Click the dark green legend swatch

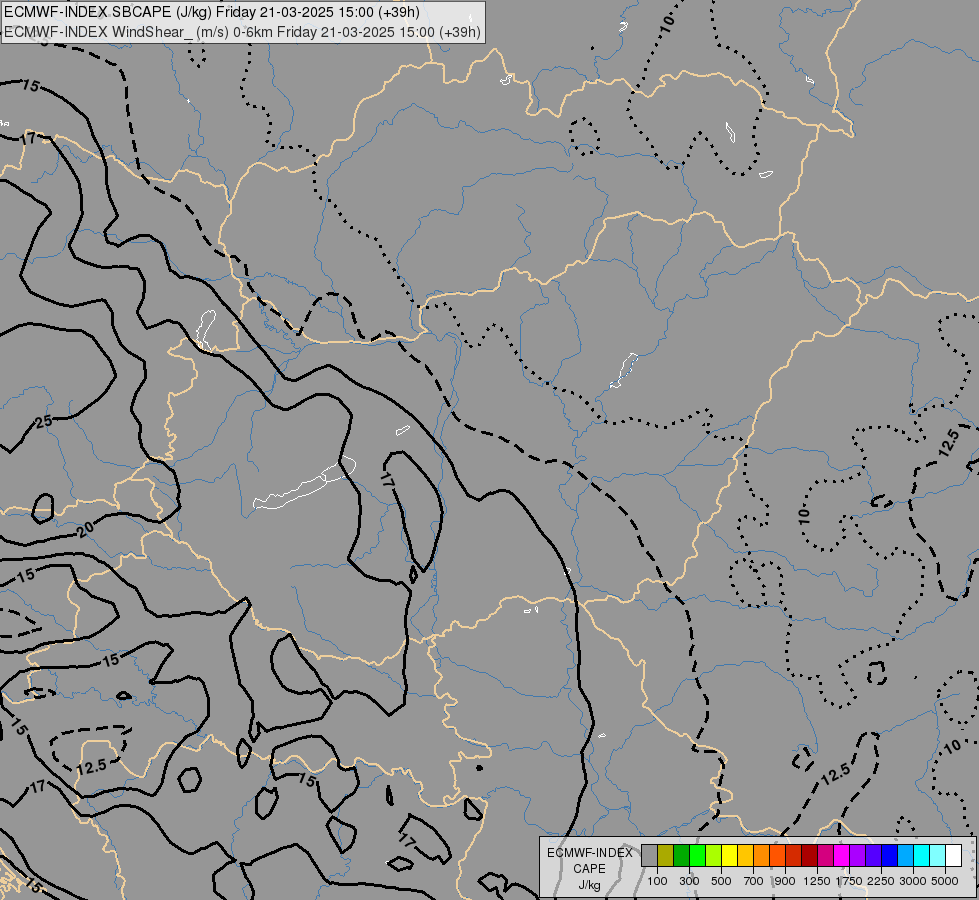pyautogui.click(x=681, y=855)
